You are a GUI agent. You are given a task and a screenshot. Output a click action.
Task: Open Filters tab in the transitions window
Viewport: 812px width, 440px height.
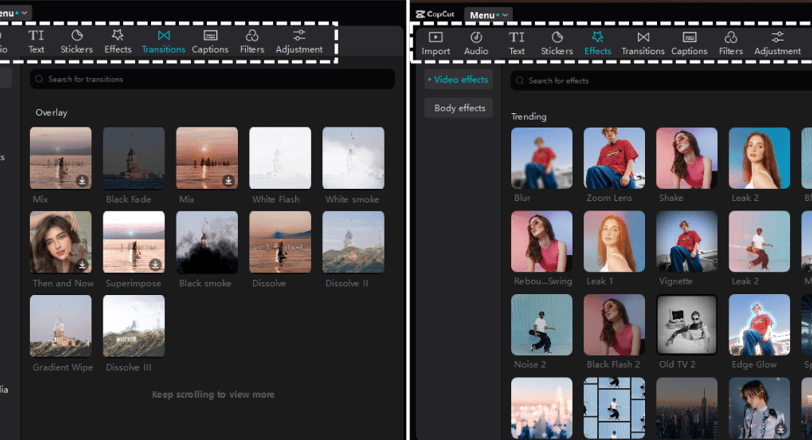[252, 42]
